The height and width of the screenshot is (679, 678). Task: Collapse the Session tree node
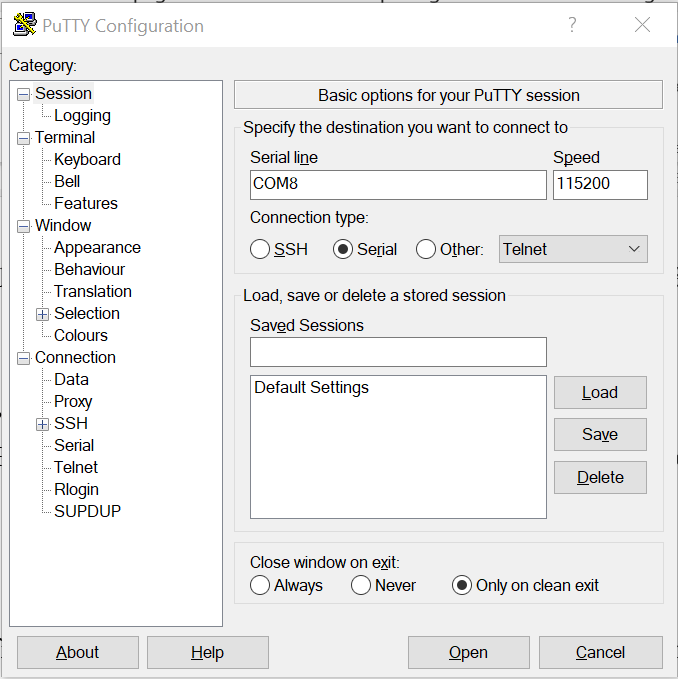[x=23, y=94]
